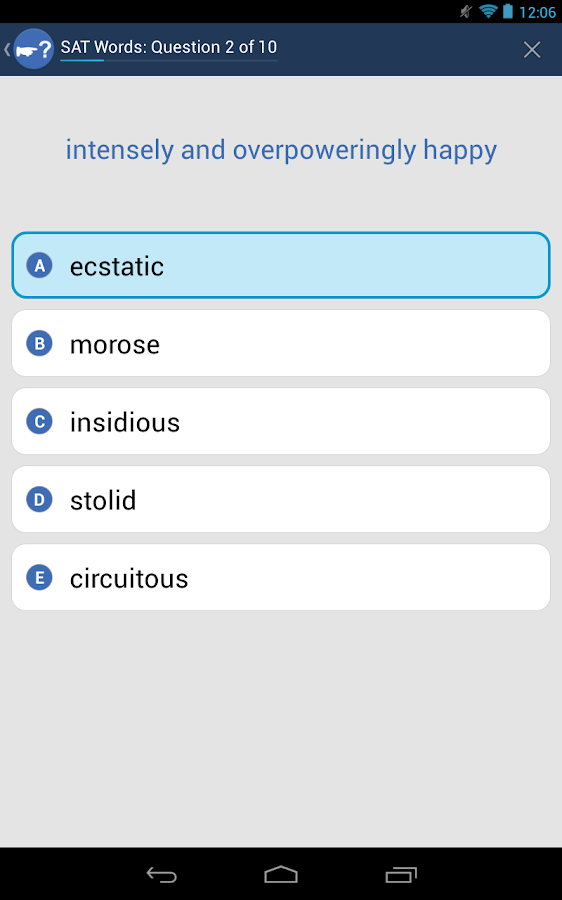Viewport: 562px width, 900px height.
Task: Tap the Android home navigation button
Action: coord(281,875)
